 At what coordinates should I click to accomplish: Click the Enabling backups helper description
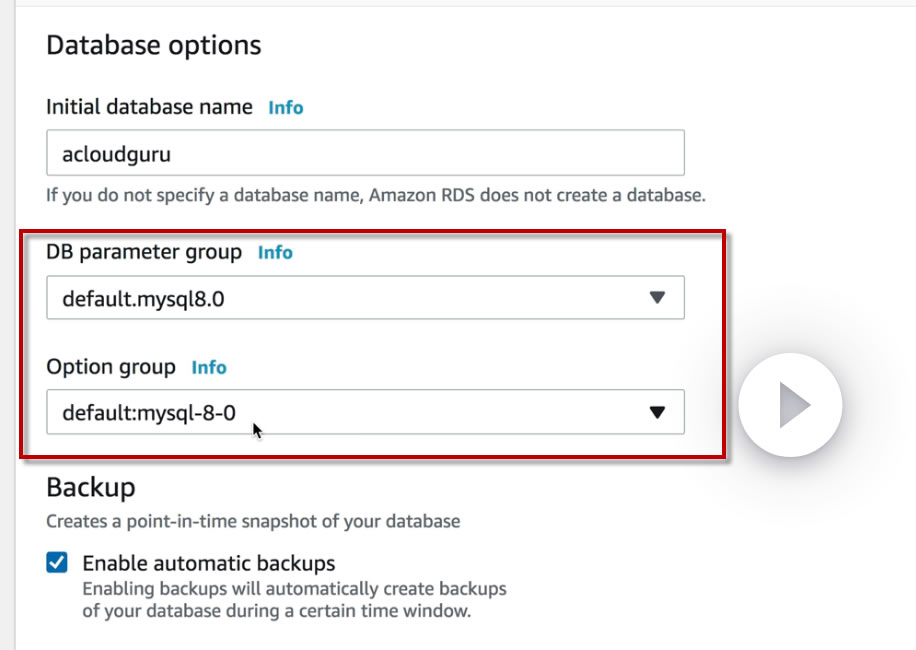click(x=294, y=598)
